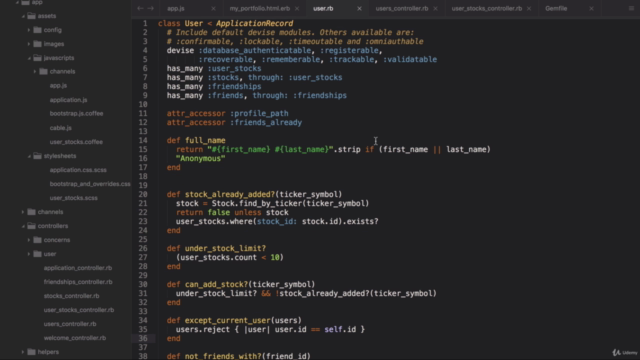The height and width of the screenshot is (360, 640).
Task: Open application_controller.rb file
Action: (78, 268)
